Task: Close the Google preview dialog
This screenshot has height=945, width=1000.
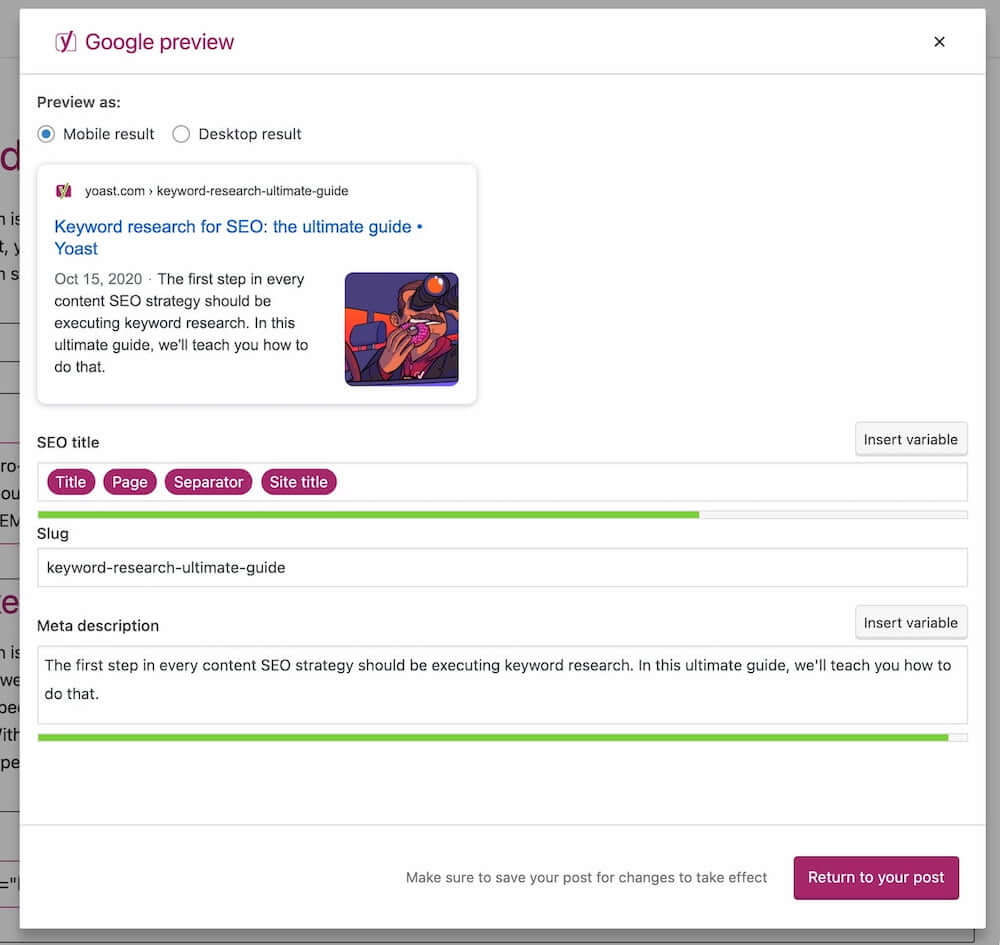Action: (939, 42)
